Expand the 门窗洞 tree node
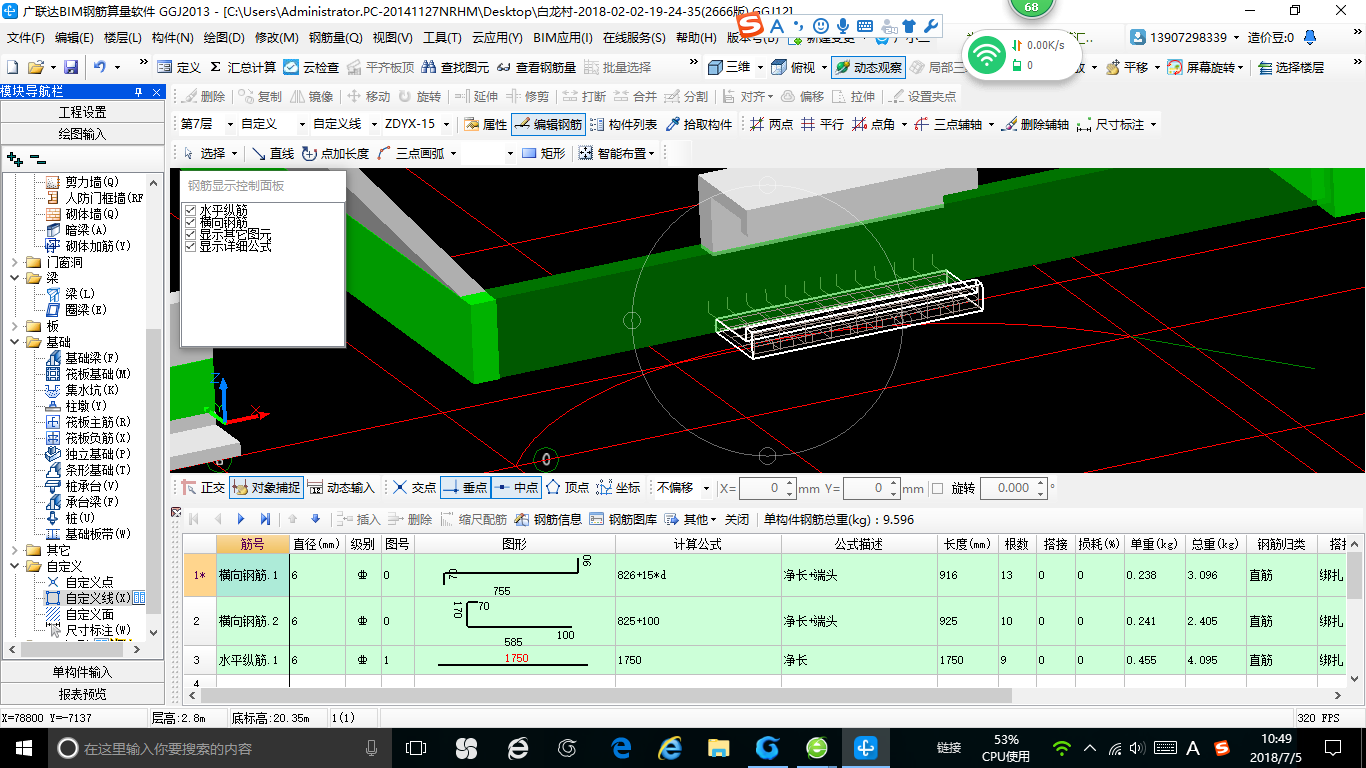1366x768 pixels. point(13,262)
